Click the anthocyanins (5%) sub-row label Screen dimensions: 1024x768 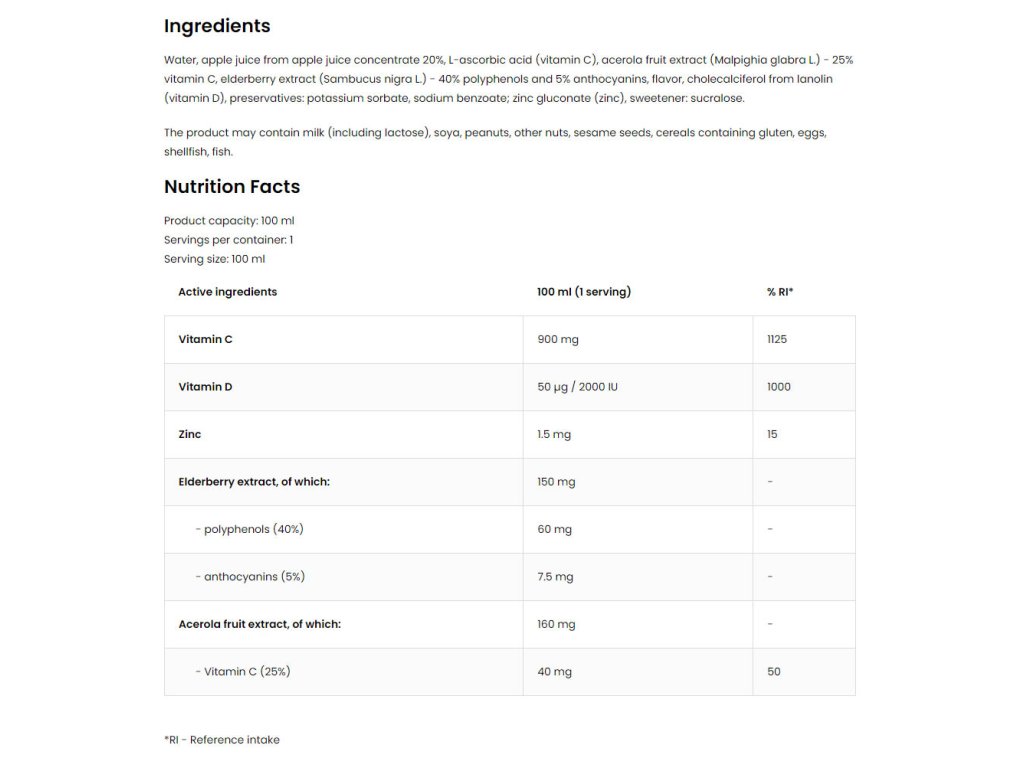coord(250,577)
